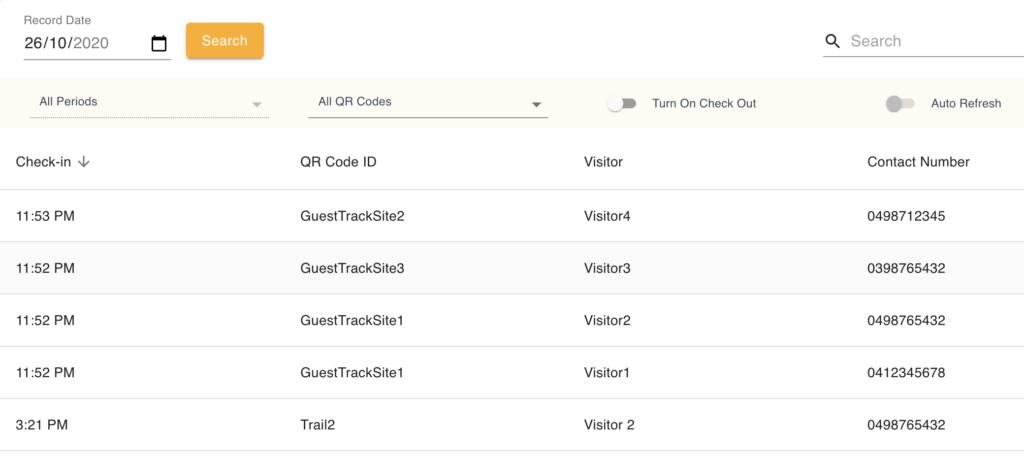Click the All QR Codes dropdown arrow
The image size is (1024, 458).
tap(536, 104)
